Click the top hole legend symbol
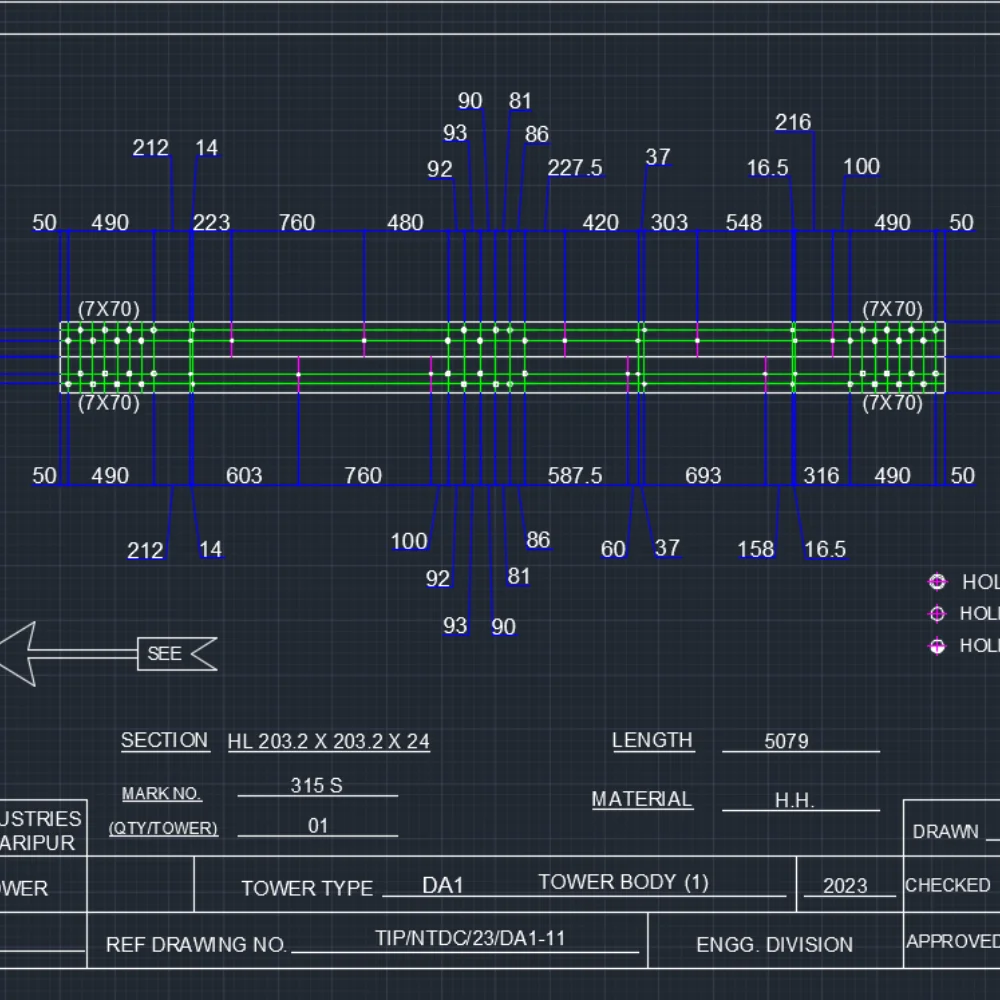Screen dimensions: 1000x1000 [x=937, y=582]
